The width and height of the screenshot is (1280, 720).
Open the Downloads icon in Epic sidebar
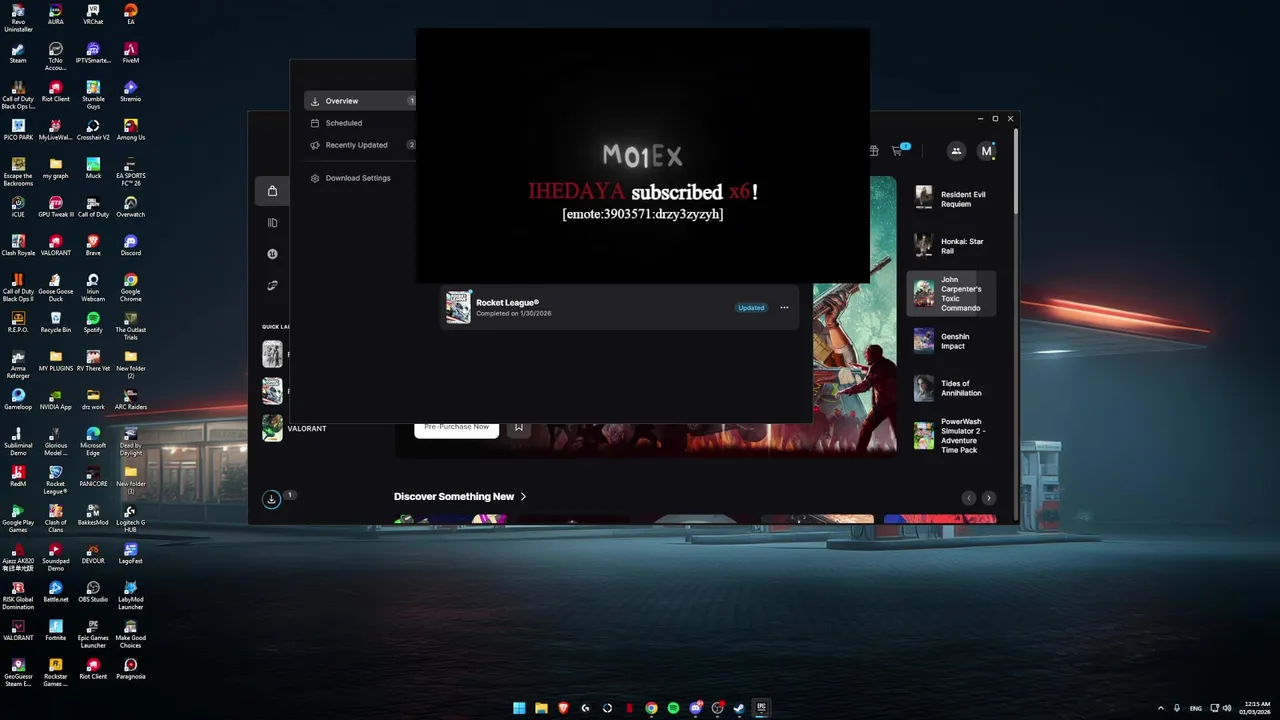[271, 499]
